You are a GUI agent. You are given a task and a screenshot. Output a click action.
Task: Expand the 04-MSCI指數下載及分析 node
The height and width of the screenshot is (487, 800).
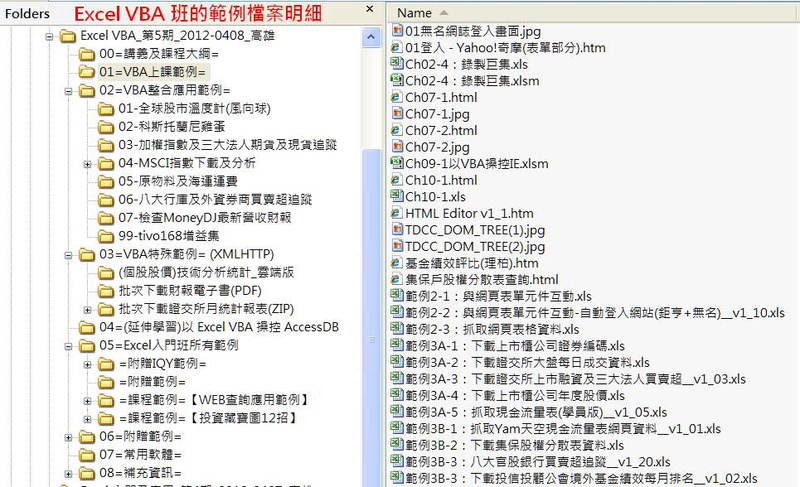87,164
